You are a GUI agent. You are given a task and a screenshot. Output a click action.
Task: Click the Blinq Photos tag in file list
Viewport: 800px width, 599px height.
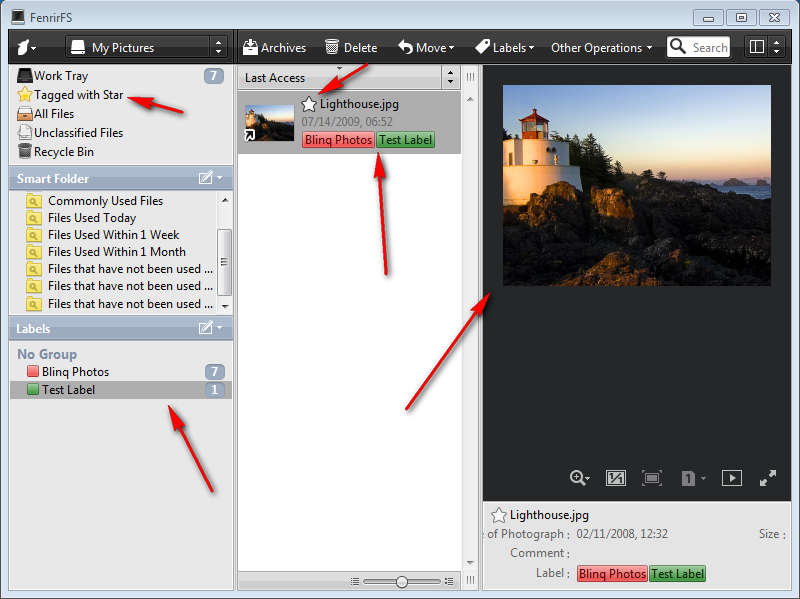coord(338,140)
